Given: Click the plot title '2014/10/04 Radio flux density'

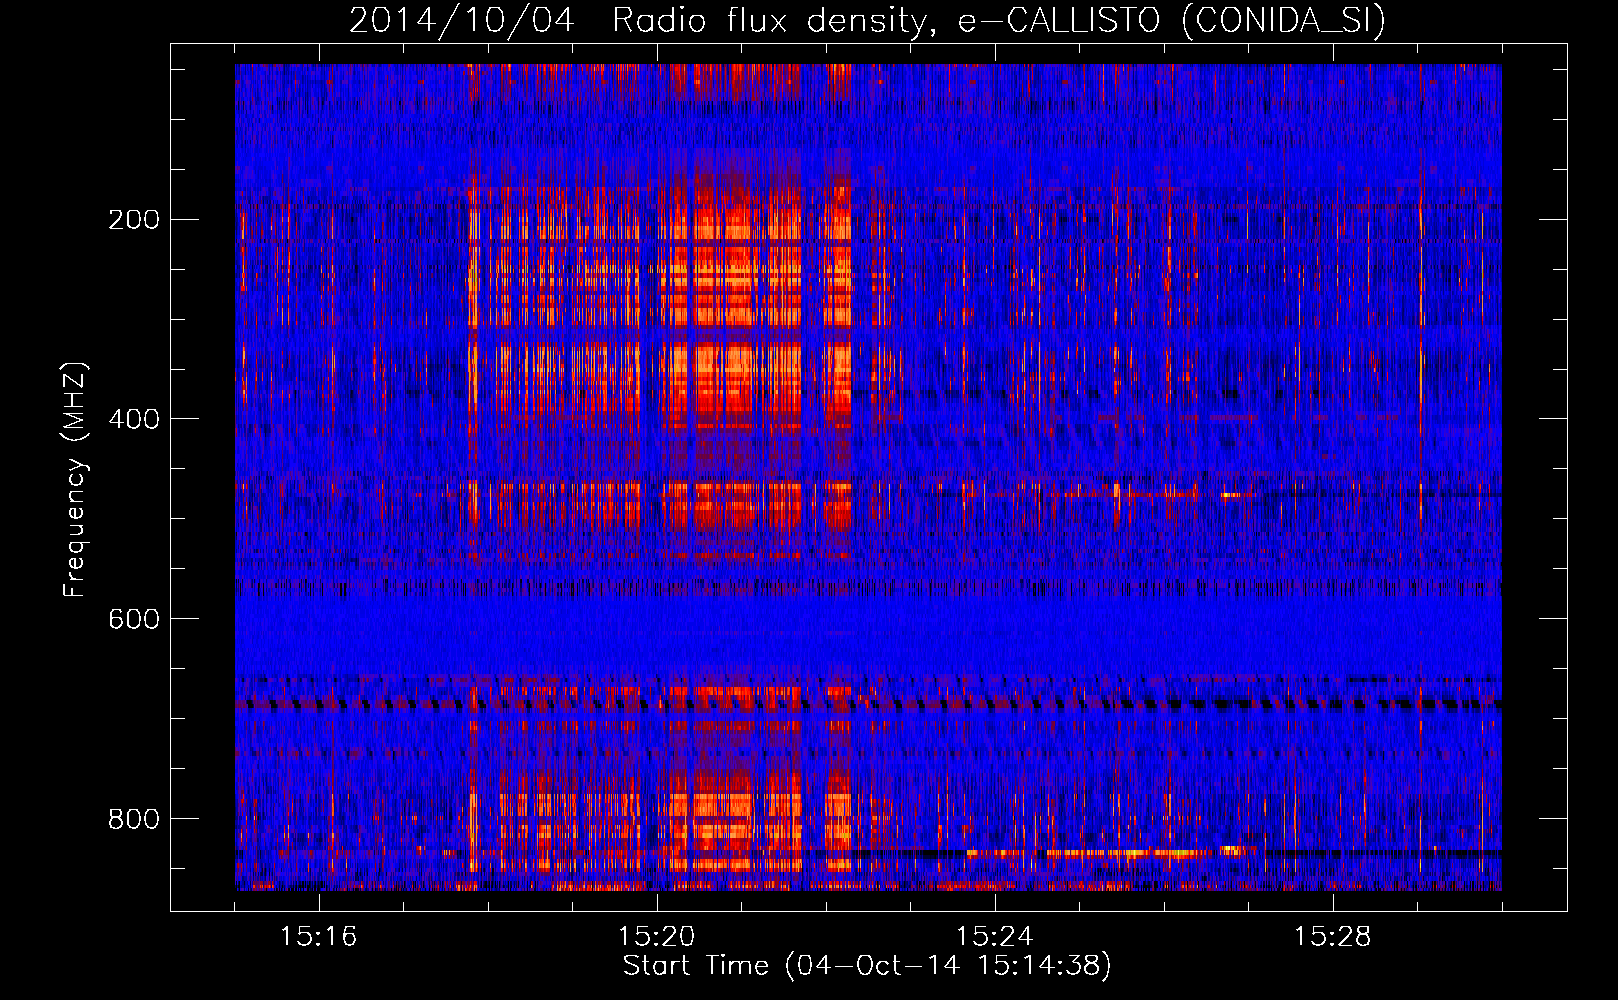Looking at the screenshot, I should point(646,20).
